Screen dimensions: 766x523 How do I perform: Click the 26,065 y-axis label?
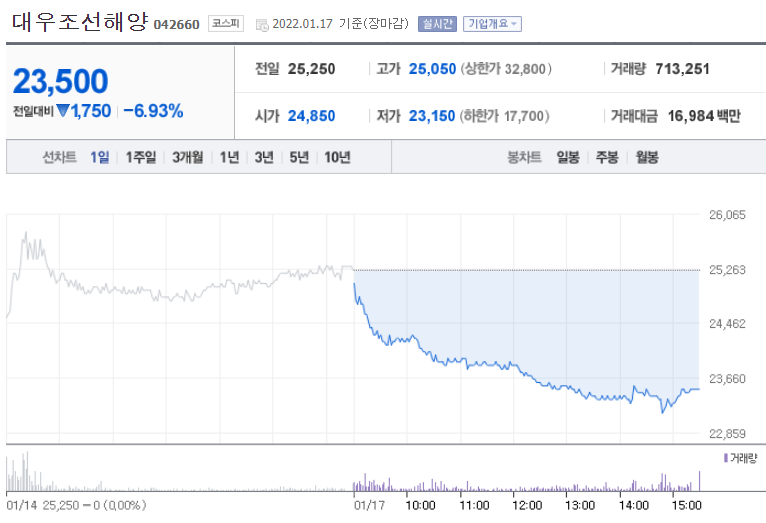pyautogui.click(x=727, y=215)
